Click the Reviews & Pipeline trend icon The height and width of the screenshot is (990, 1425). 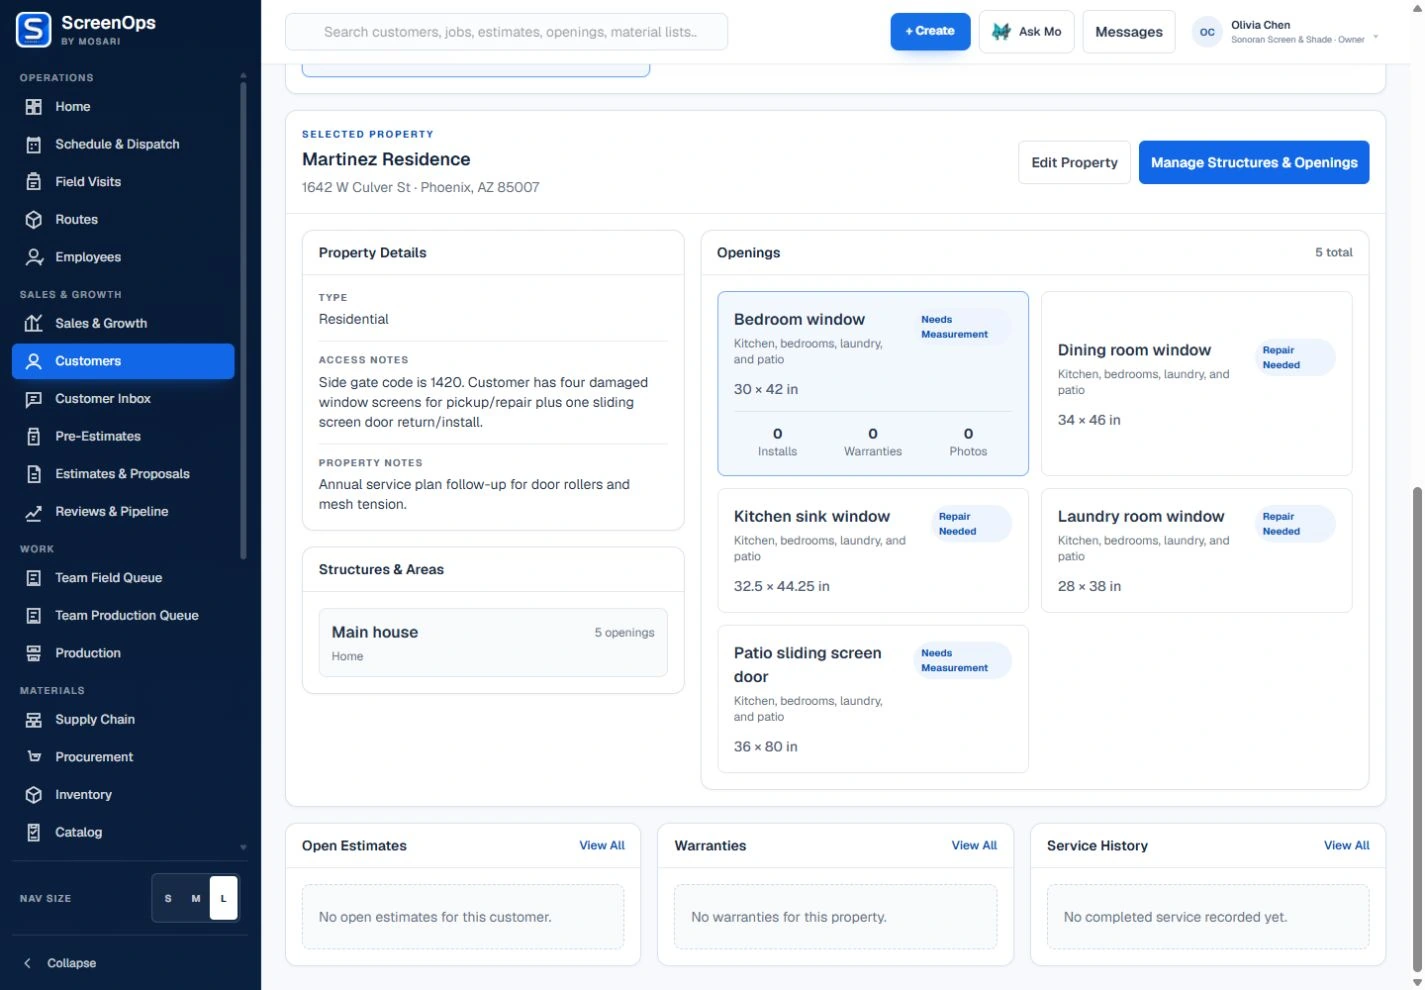pos(34,512)
